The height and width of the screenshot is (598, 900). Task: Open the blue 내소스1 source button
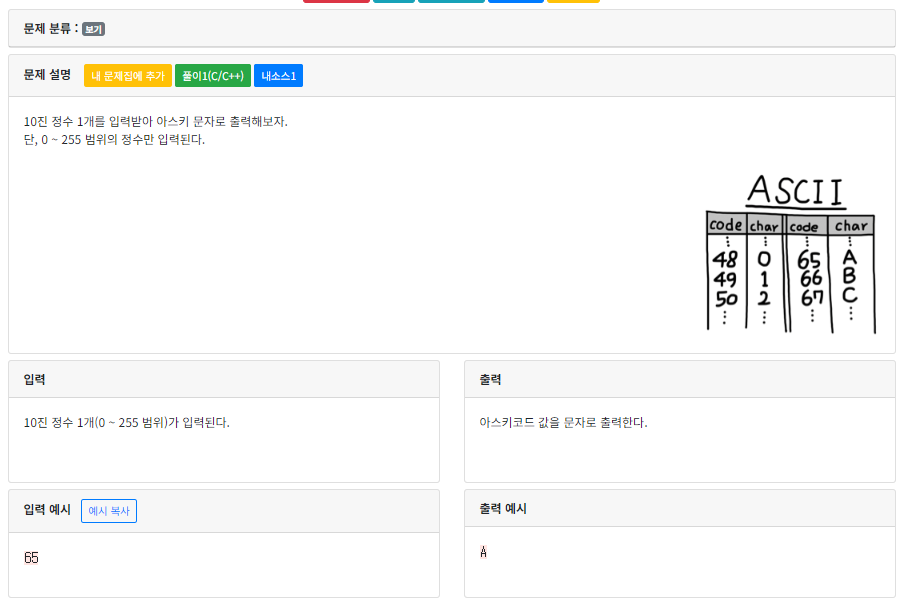pos(276,73)
